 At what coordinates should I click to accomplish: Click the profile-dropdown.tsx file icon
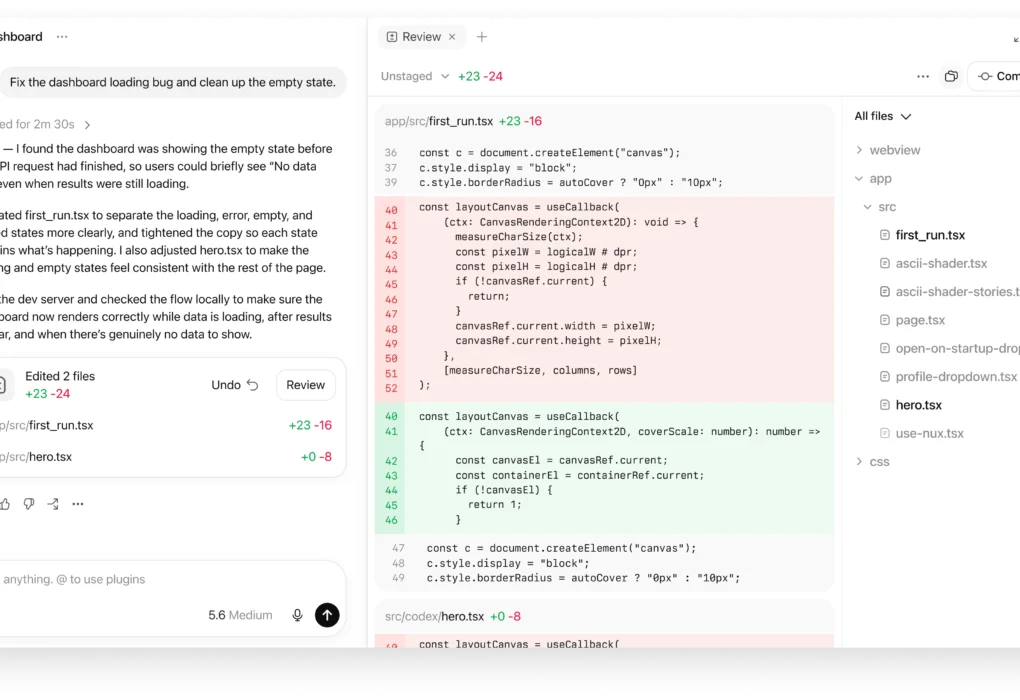885,377
